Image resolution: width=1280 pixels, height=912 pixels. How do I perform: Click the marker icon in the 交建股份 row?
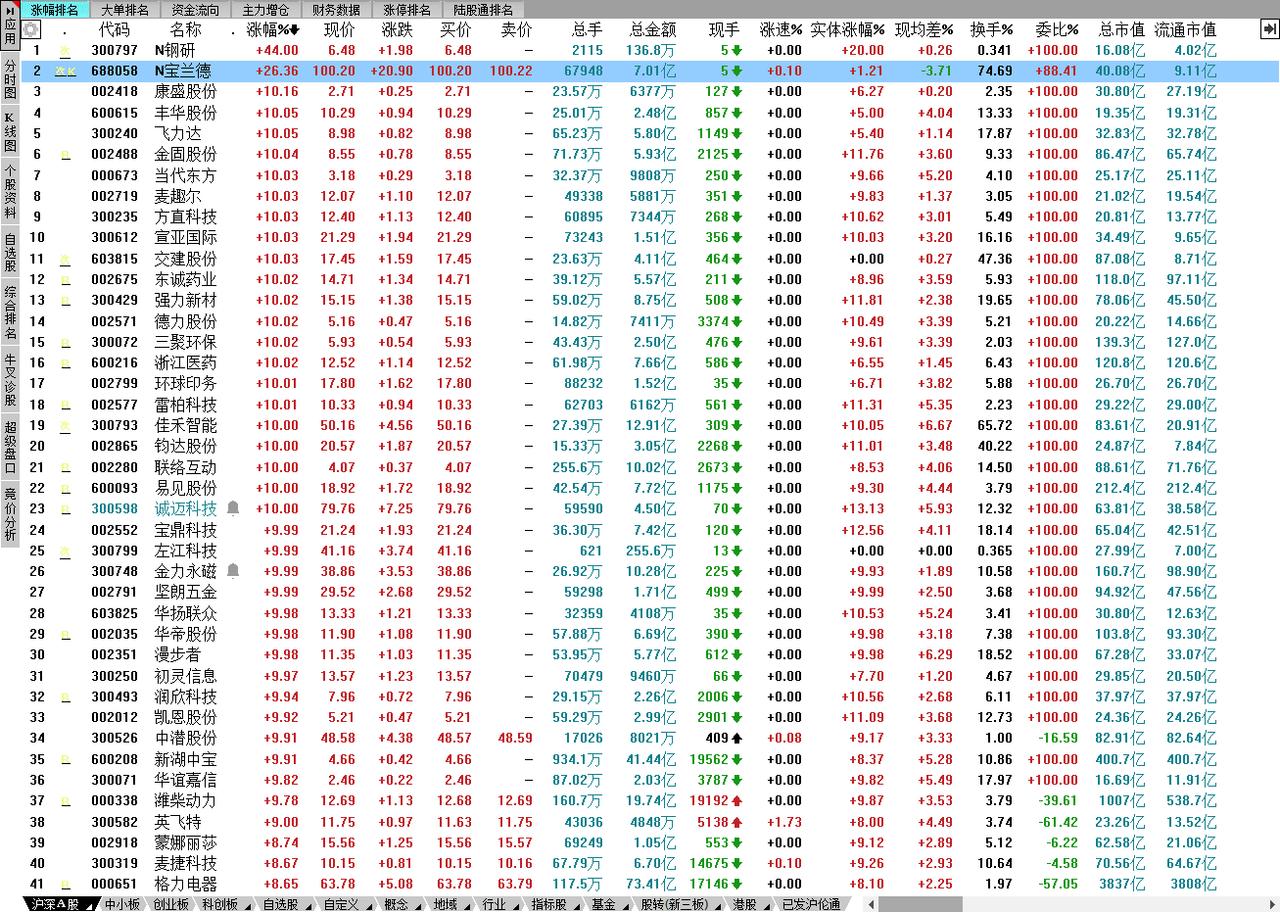coord(65,259)
